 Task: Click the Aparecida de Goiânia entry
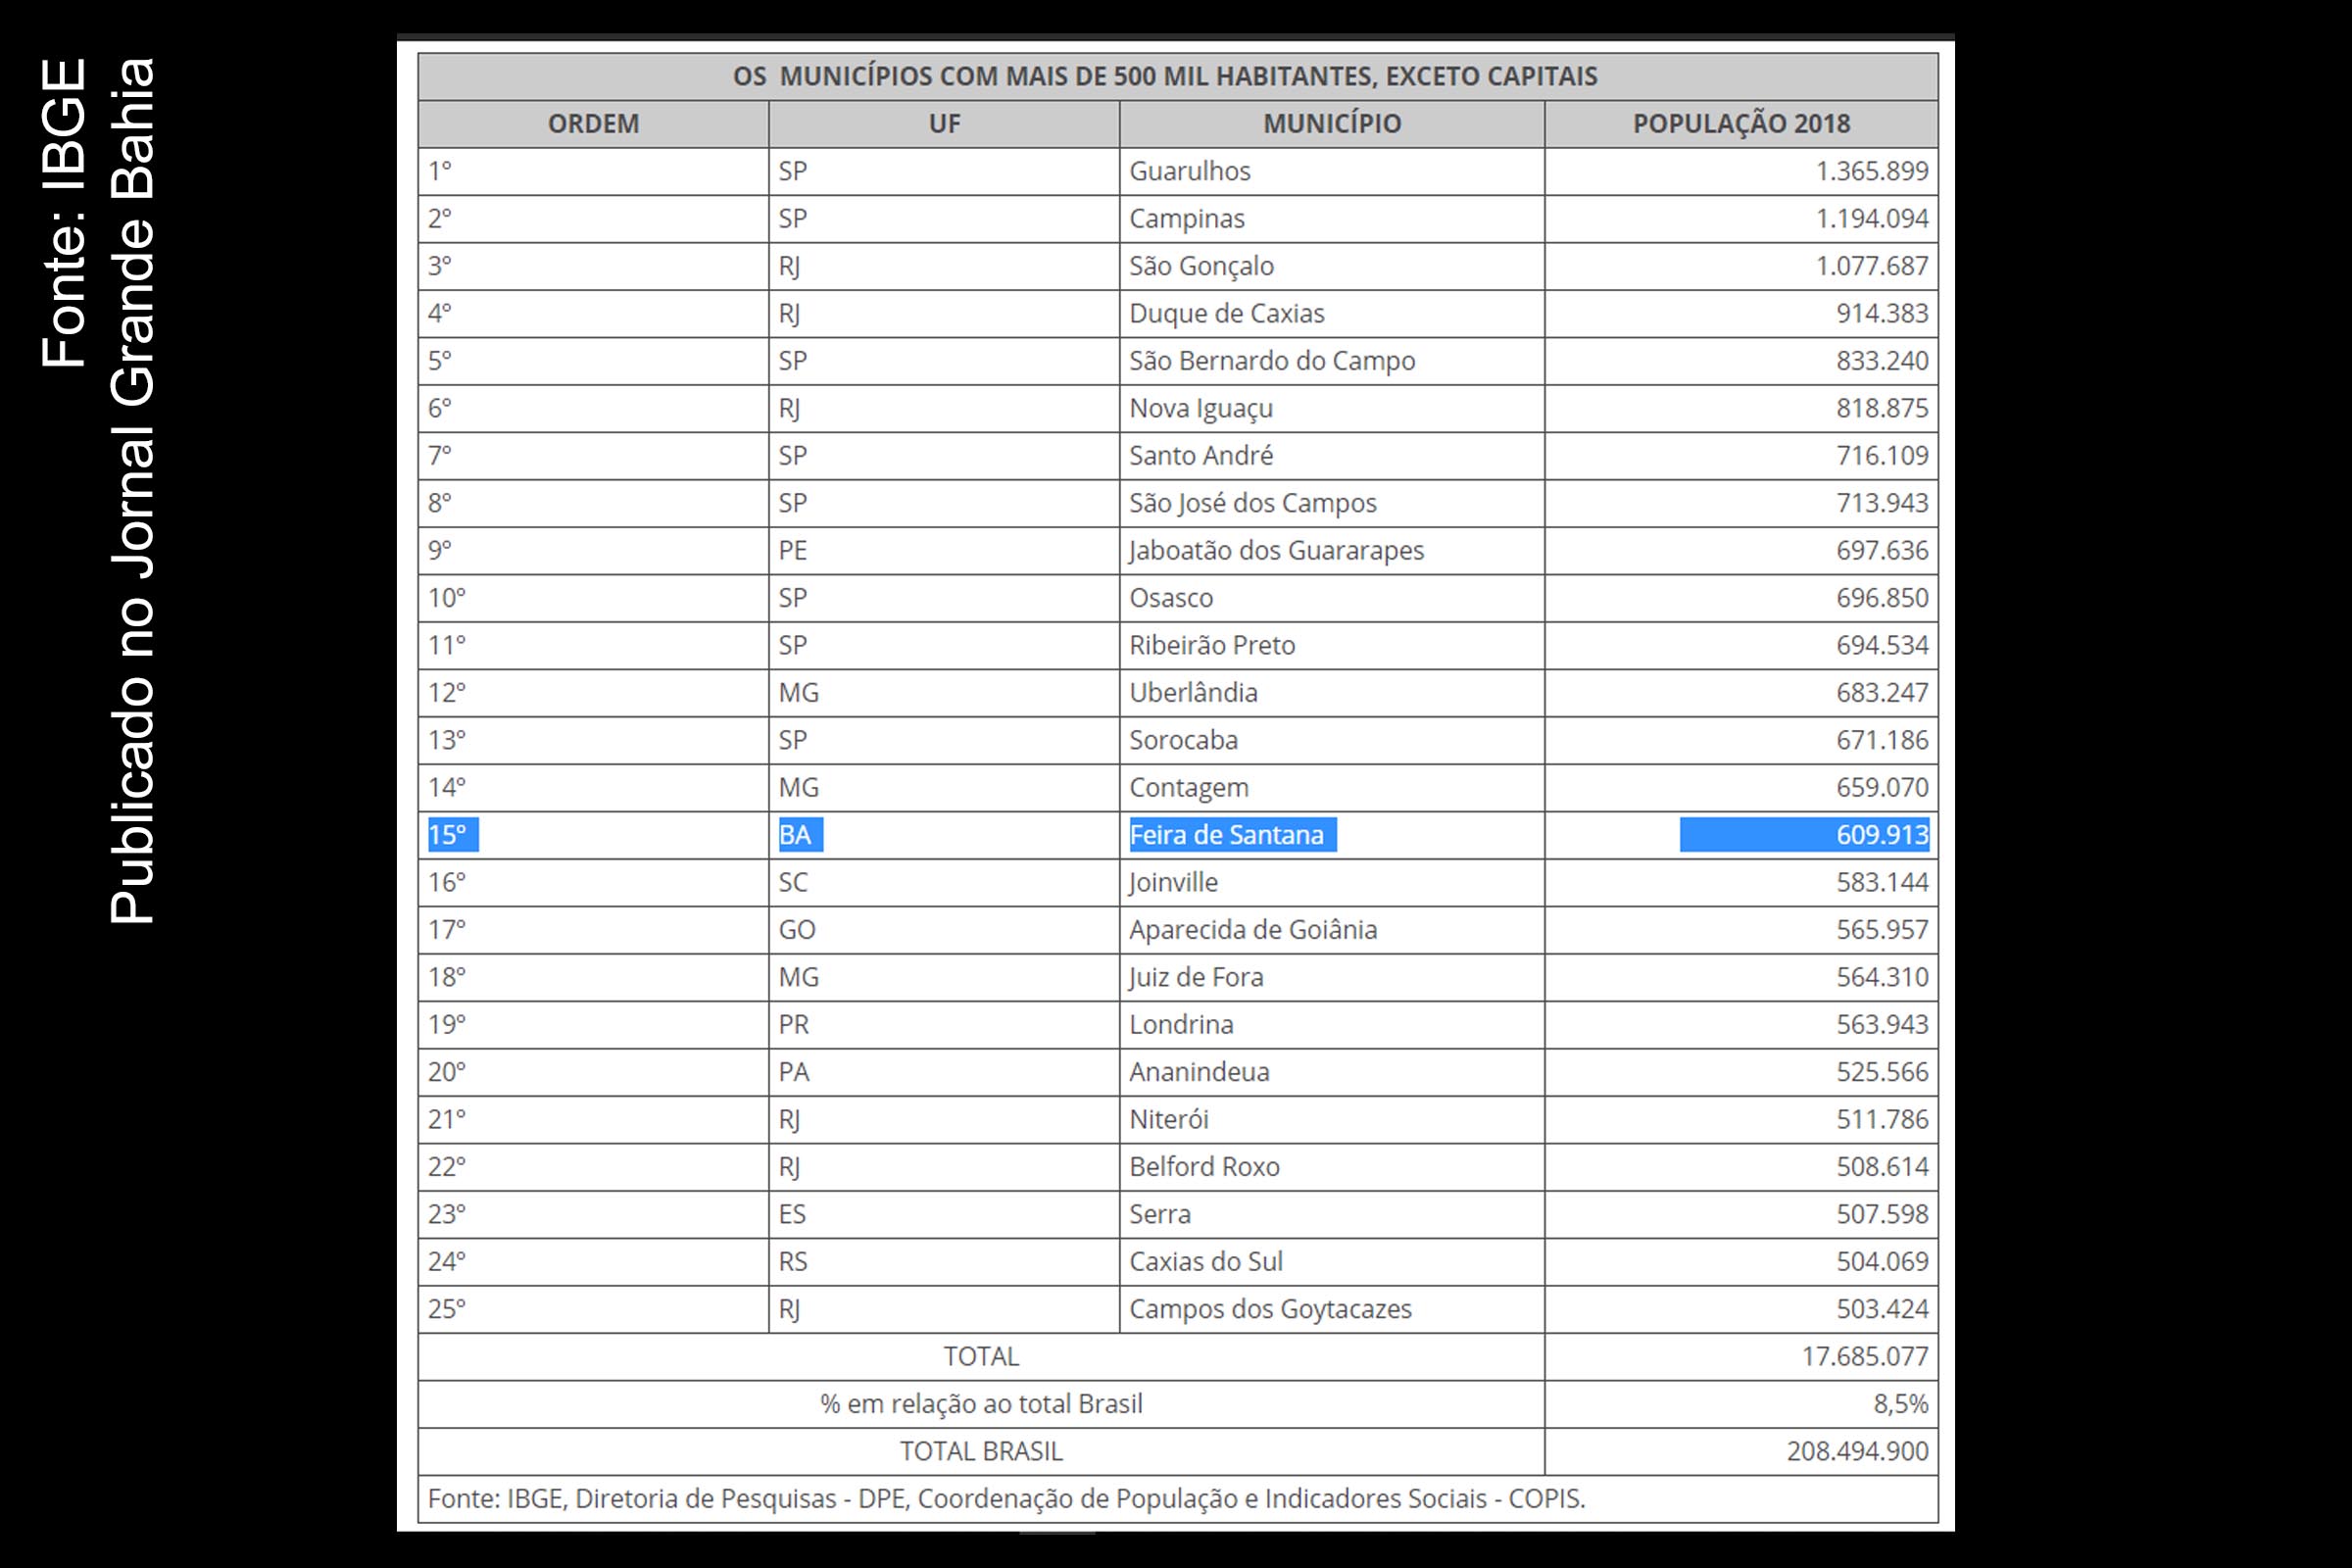pos(1253,930)
